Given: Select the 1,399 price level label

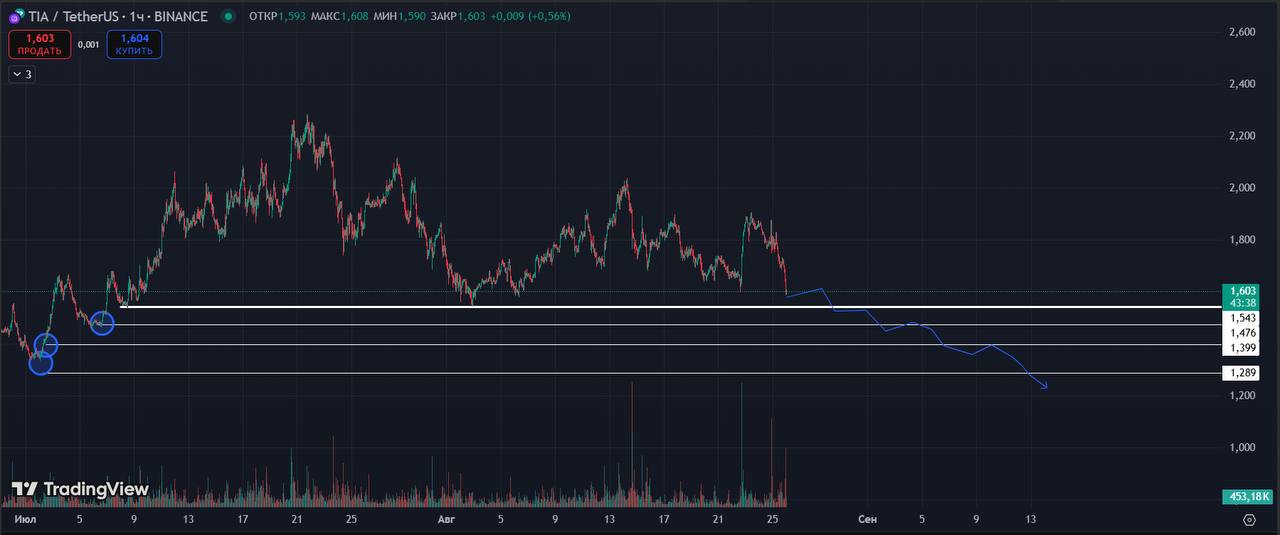Looking at the screenshot, I should pos(1243,347).
